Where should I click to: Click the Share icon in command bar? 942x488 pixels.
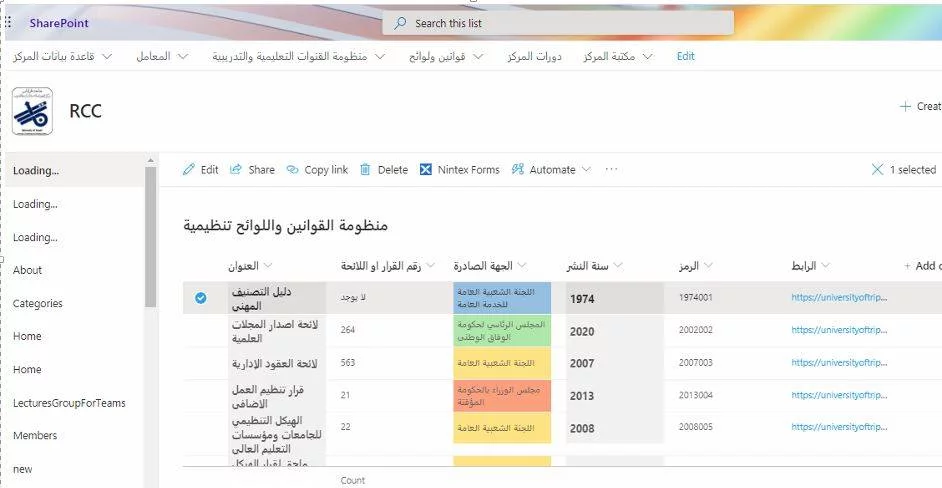click(x=237, y=170)
